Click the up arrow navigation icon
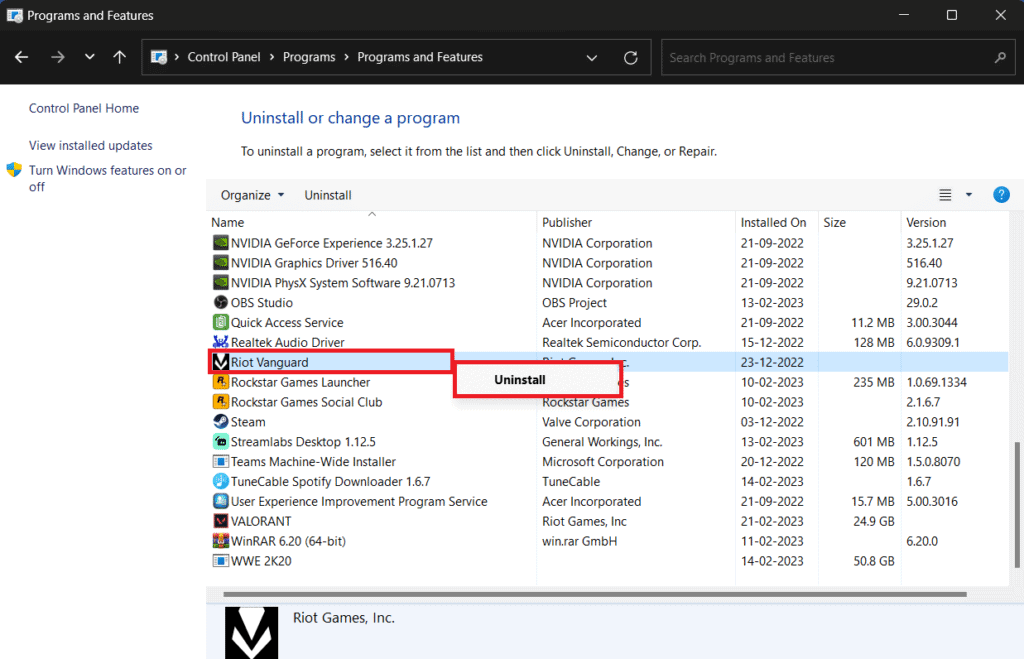 click(x=120, y=58)
